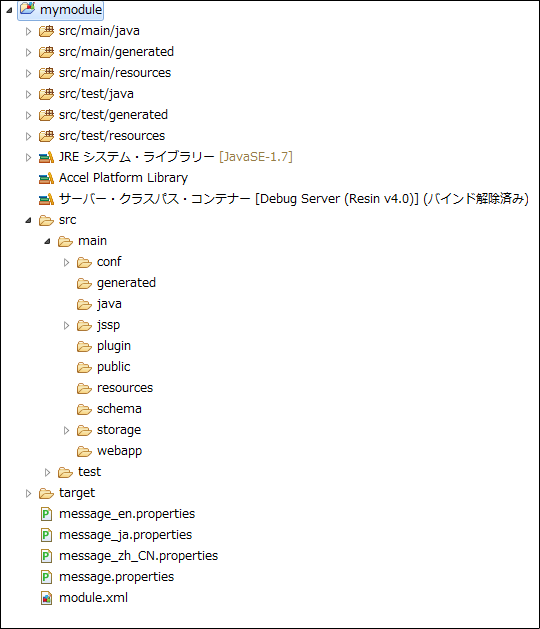Select the plugin folder label
This screenshot has height=629, width=540.
tap(114, 346)
